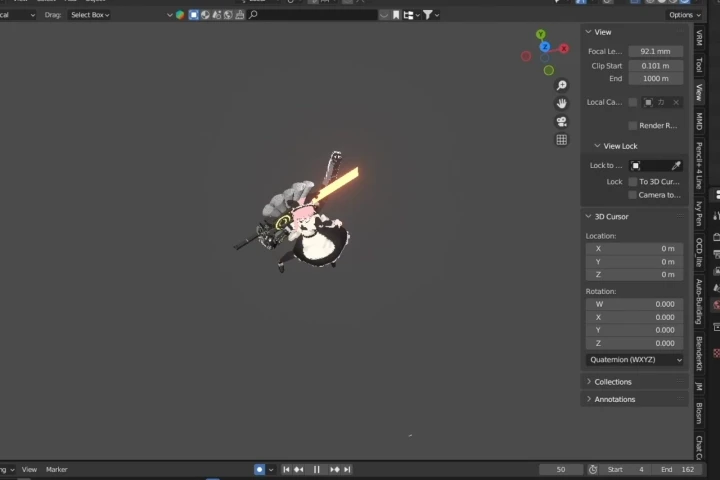Screen dimensions: 720x480
Task: Click the 3D Cursor Location Z field
Action: tap(635, 275)
